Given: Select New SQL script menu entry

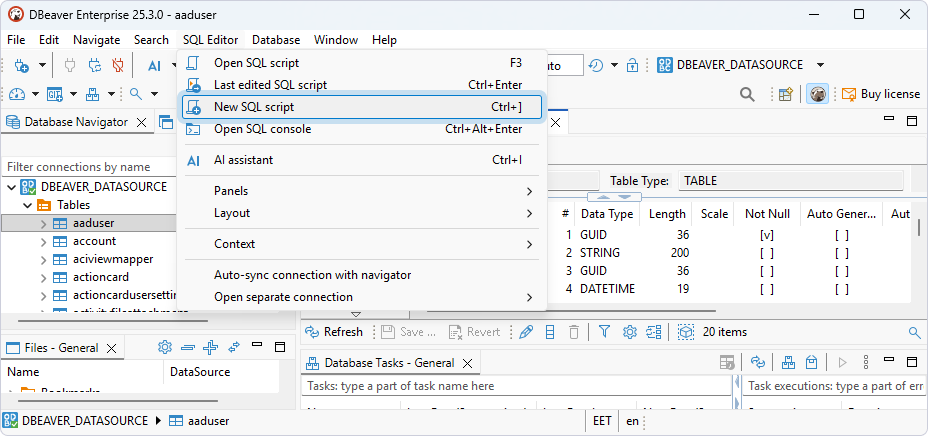Looking at the screenshot, I should pyautogui.click(x=362, y=107).
